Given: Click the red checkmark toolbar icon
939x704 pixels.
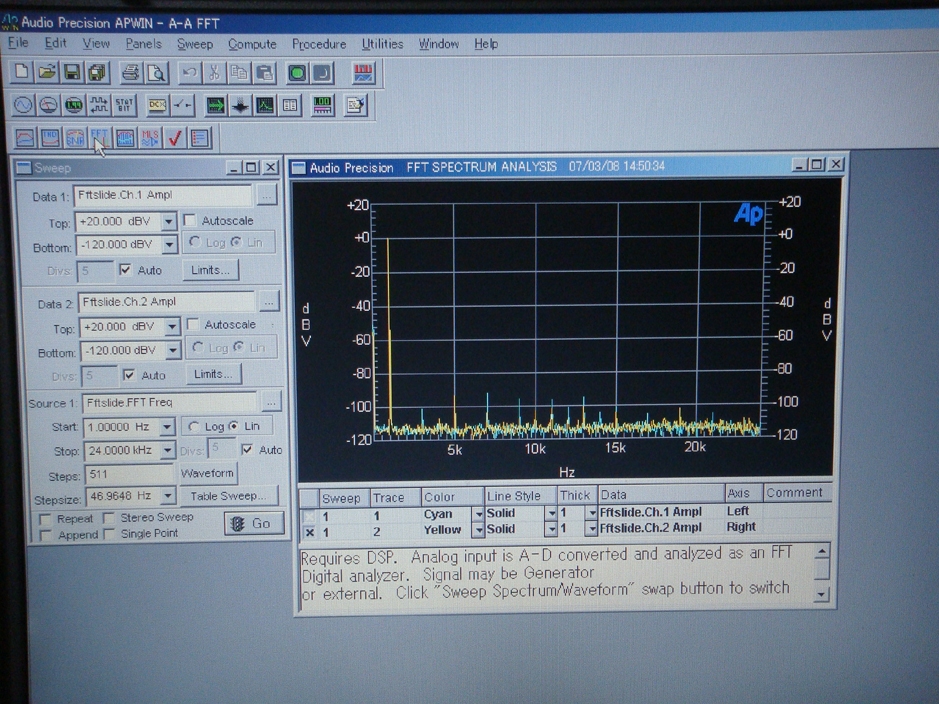Looking at the screenshot, I should pyautogui.click(x=175, y=138).
